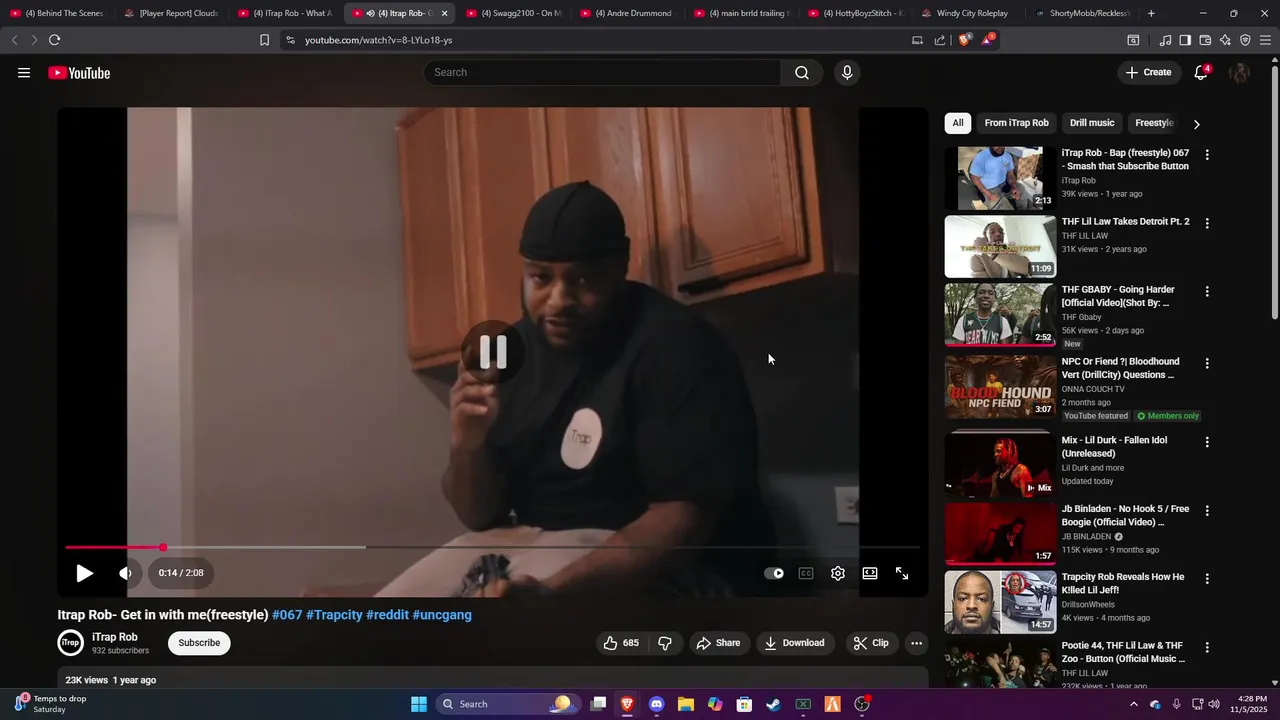This screenshot has height=720, width=1280.
Task: Mute the video with the volume icon
Action: [x=125, y=573]
